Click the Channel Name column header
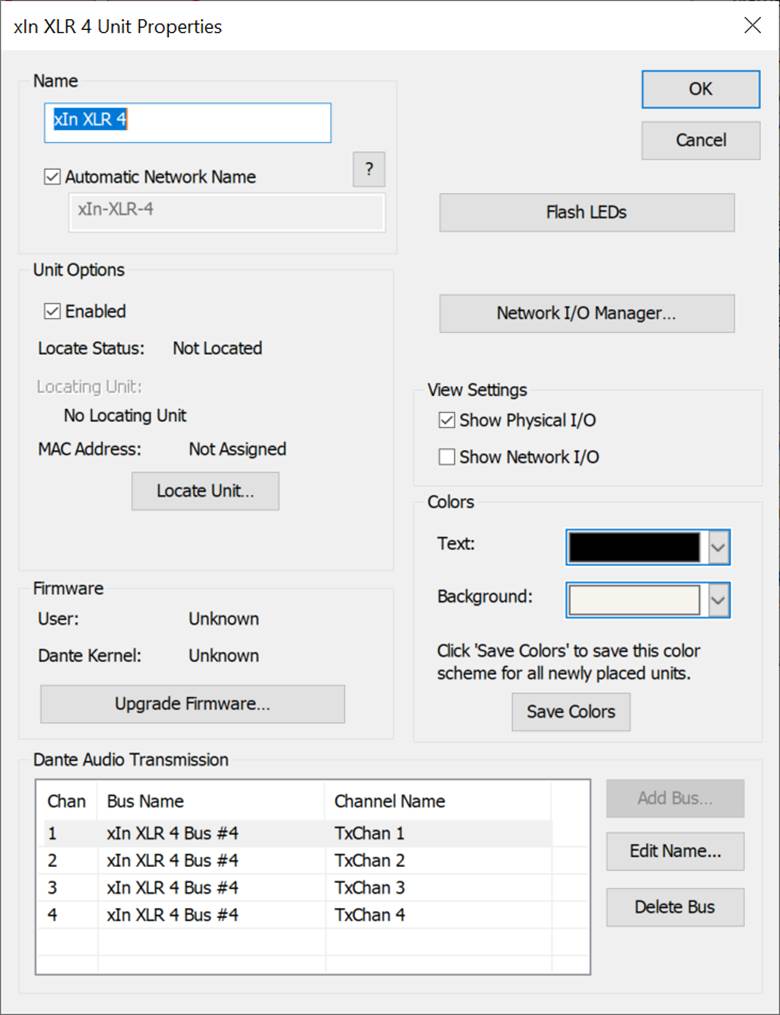 click(x=438, y=801)
